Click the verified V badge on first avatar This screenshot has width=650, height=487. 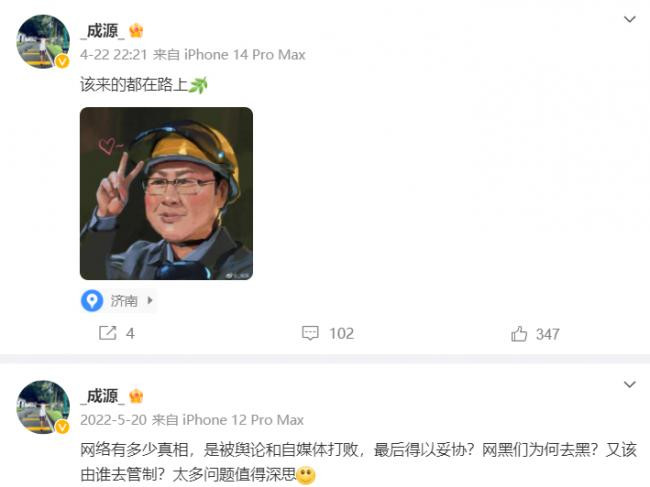62,61
